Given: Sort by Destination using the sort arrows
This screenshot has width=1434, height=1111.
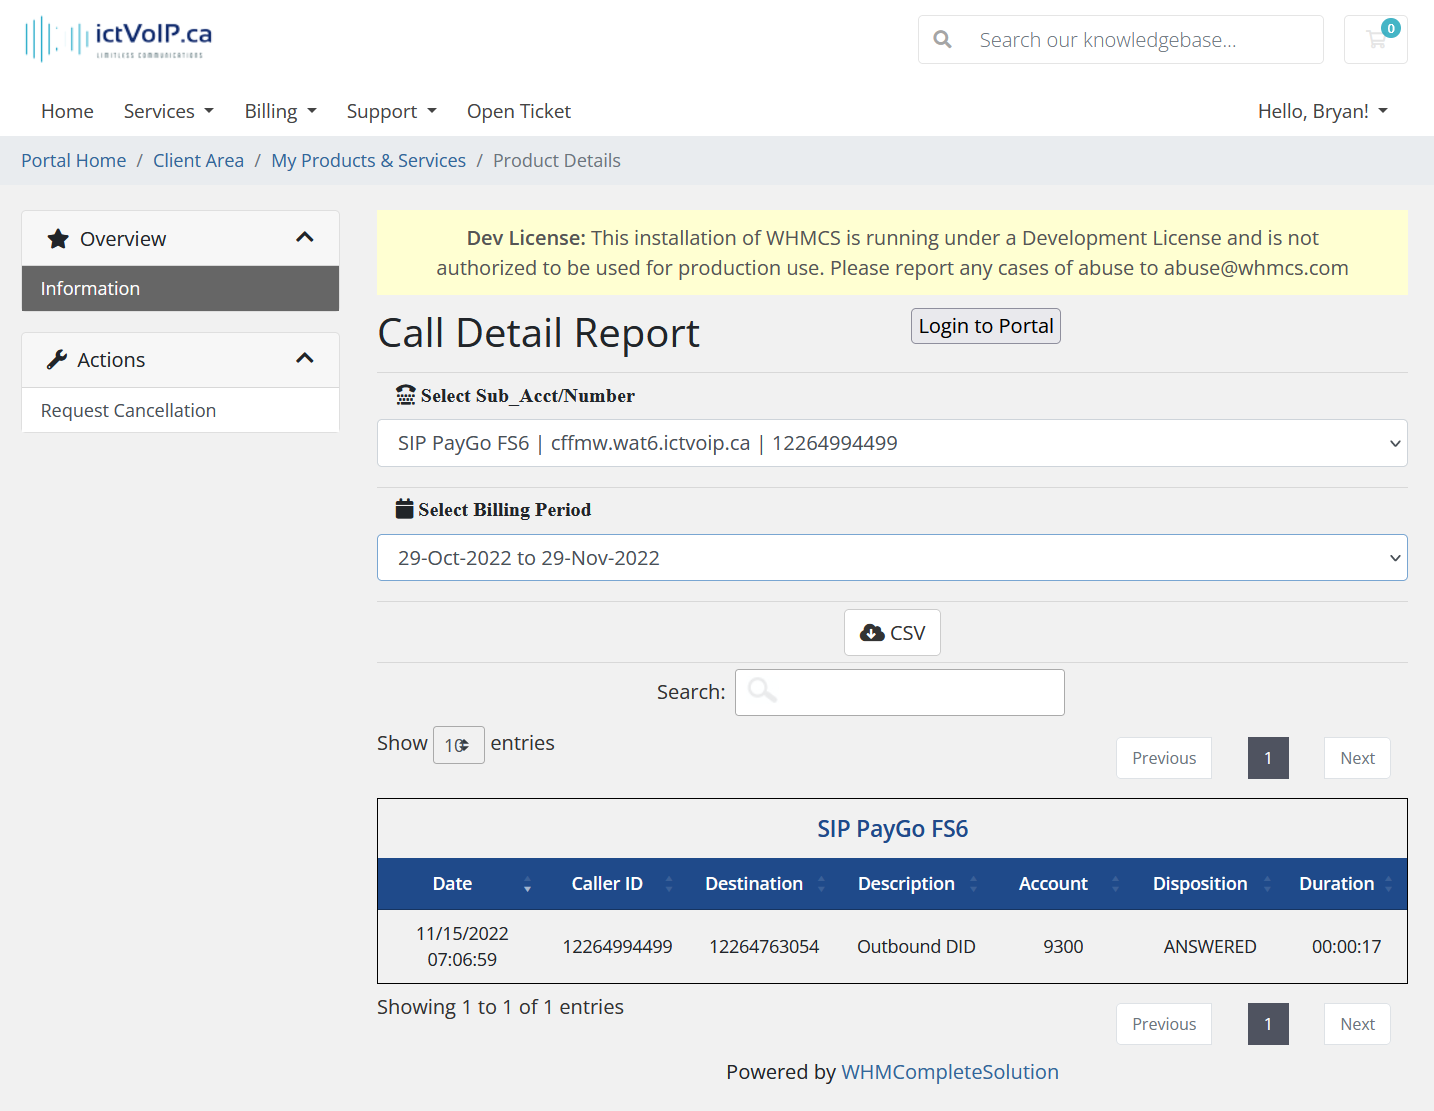Looking at the screenshot, I should pyautogui.click(x=821, y=884).
